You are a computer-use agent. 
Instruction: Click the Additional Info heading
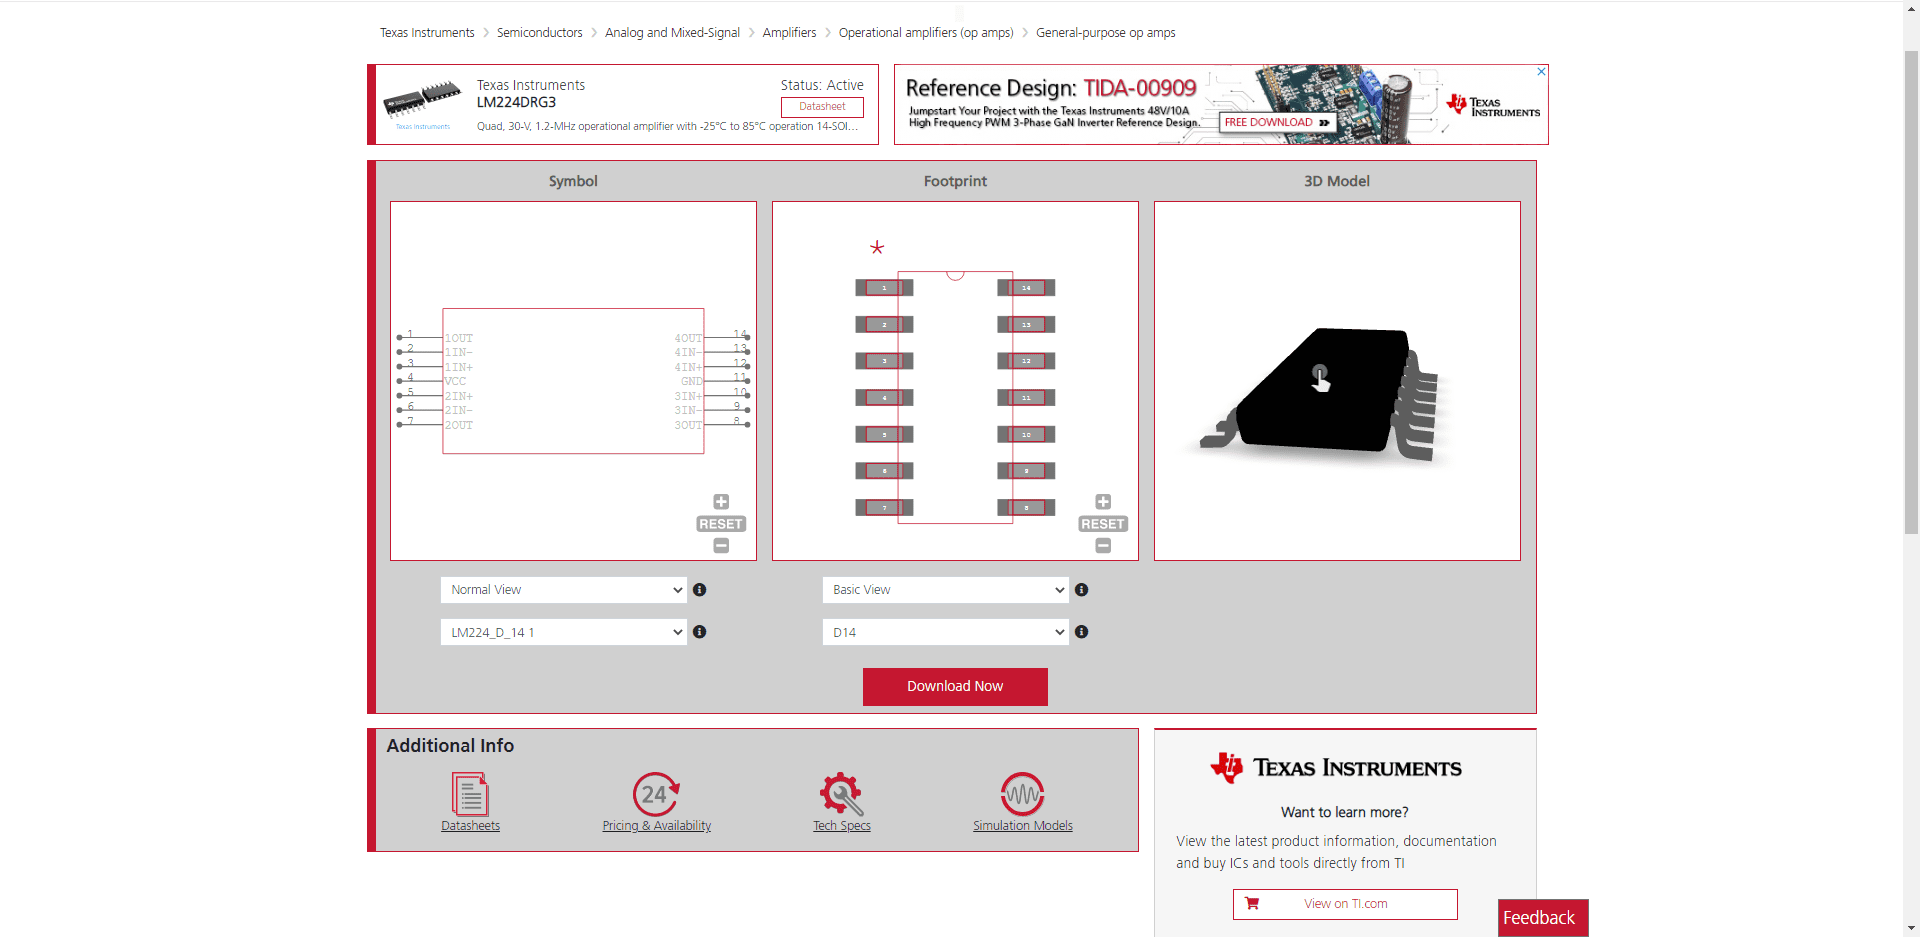[450, 746]
